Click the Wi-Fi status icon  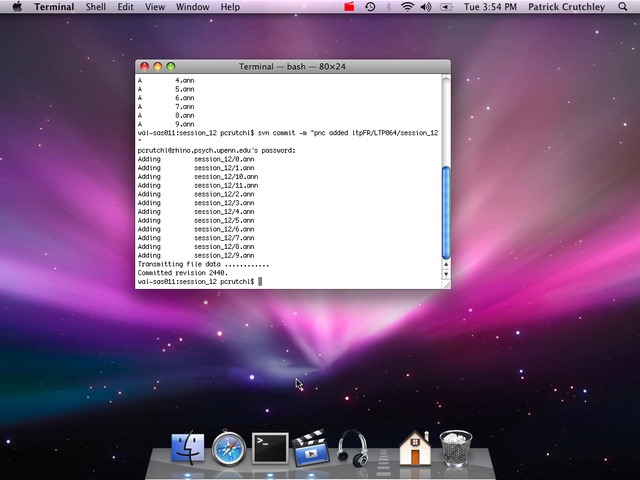pos(407,7)
